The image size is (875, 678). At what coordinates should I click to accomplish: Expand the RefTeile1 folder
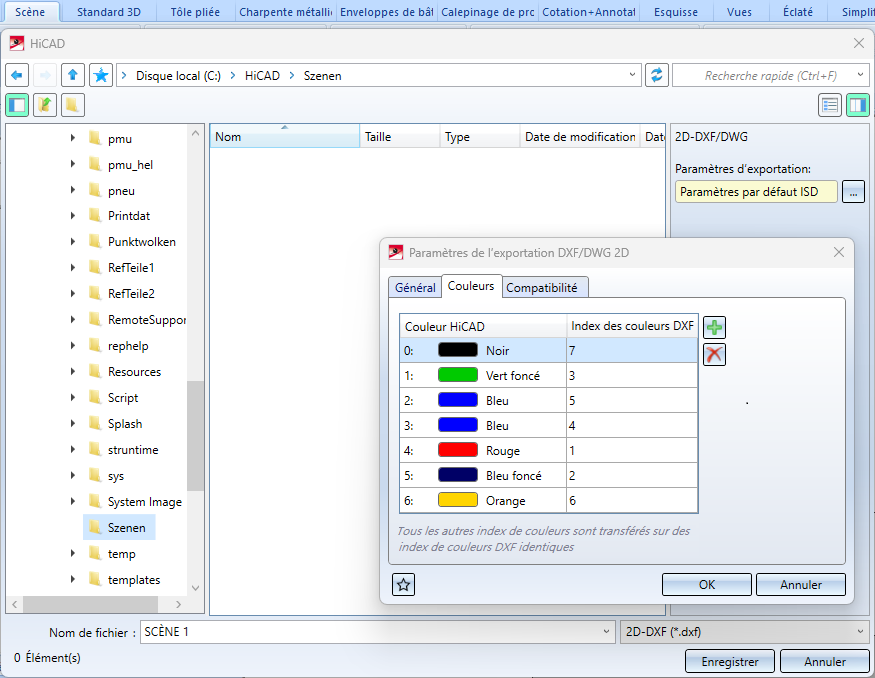73,267
